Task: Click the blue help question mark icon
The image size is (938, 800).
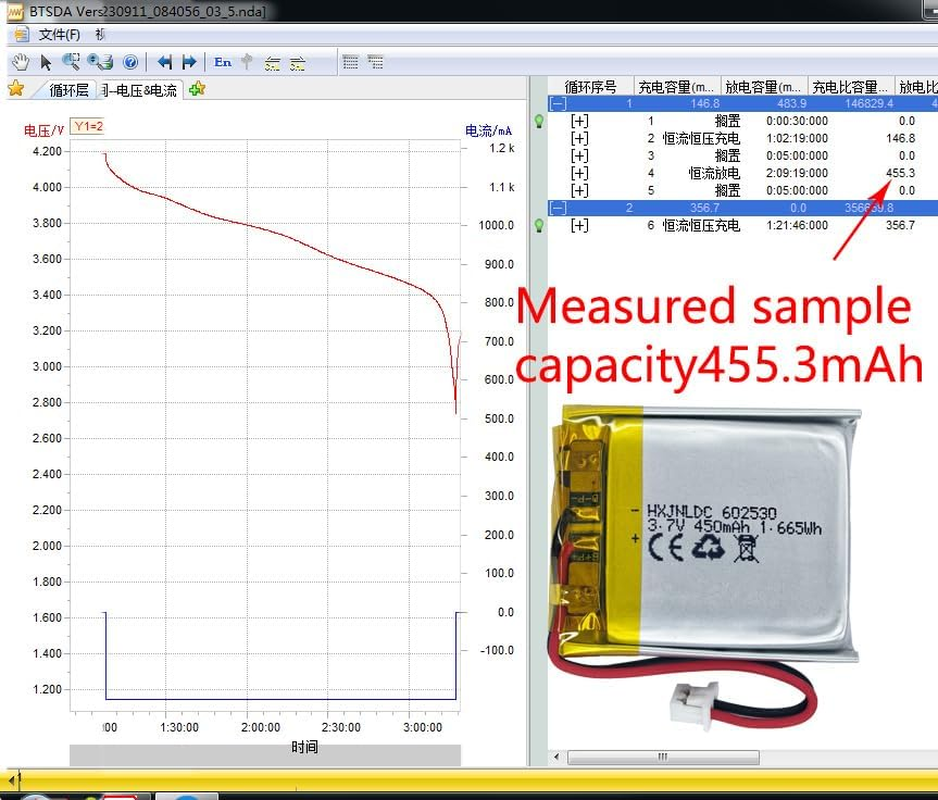Action: pos(130,62)
